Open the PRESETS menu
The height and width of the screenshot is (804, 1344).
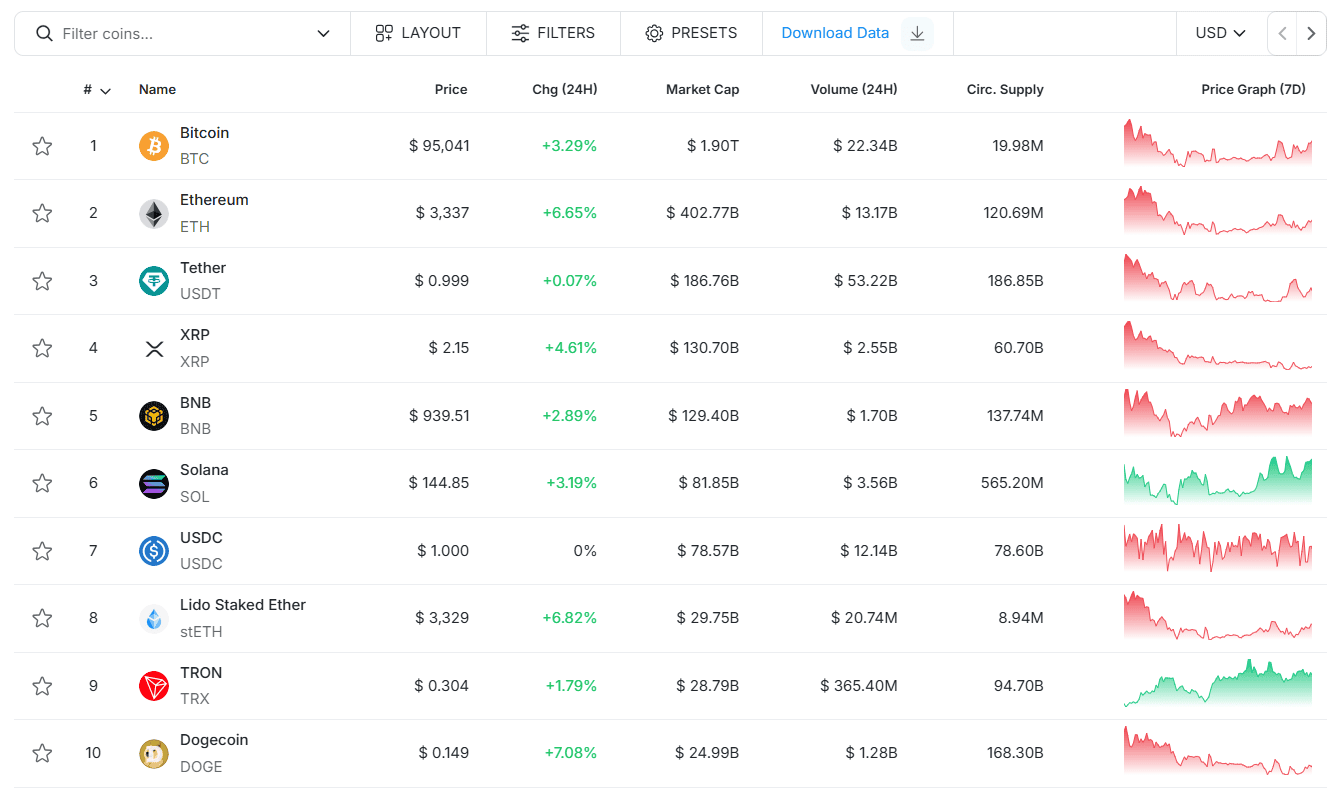click(691, 33)
